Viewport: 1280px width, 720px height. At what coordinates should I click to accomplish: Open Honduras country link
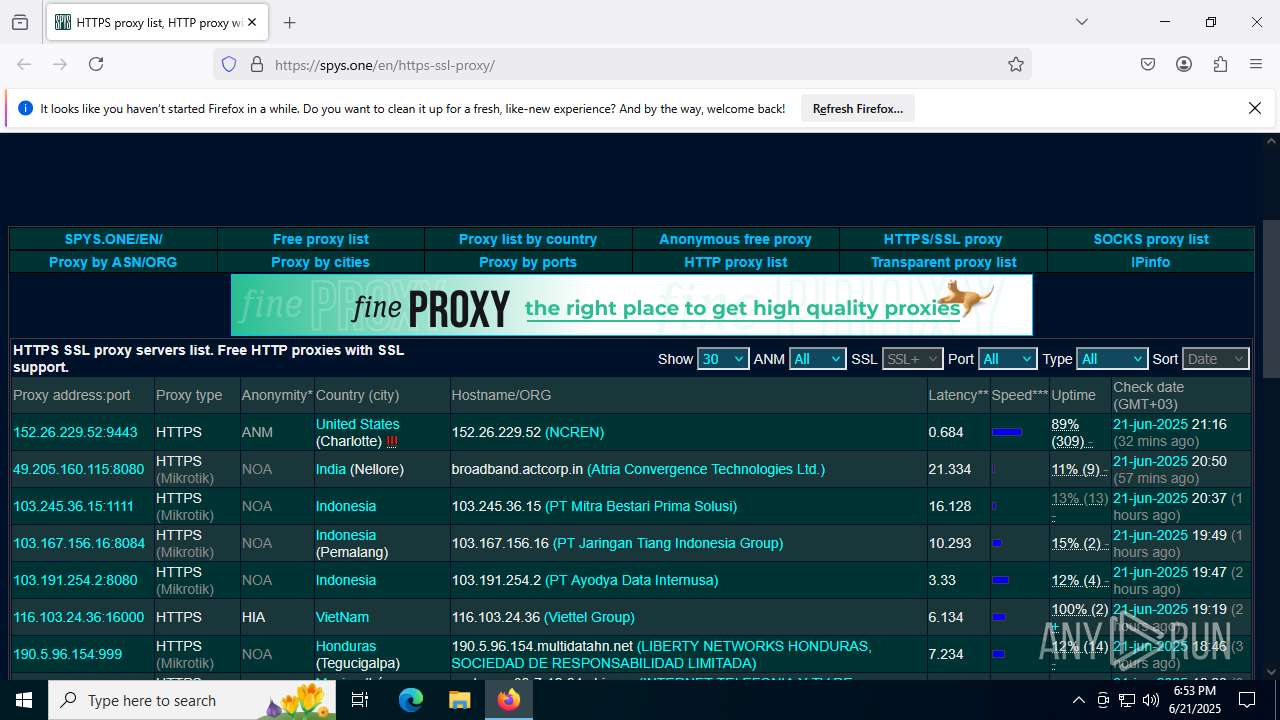point(346,646)
